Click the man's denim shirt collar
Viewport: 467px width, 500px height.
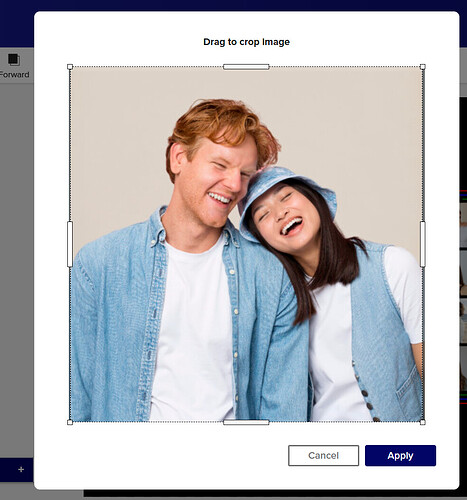tap(160, 227)
